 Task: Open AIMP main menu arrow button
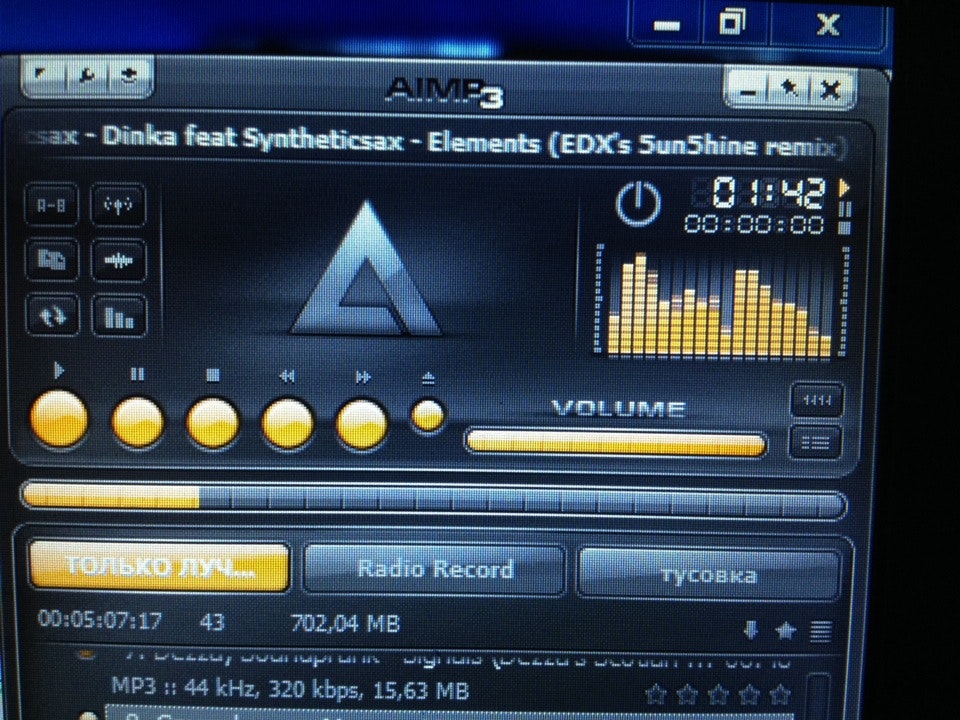coord(41,76)
